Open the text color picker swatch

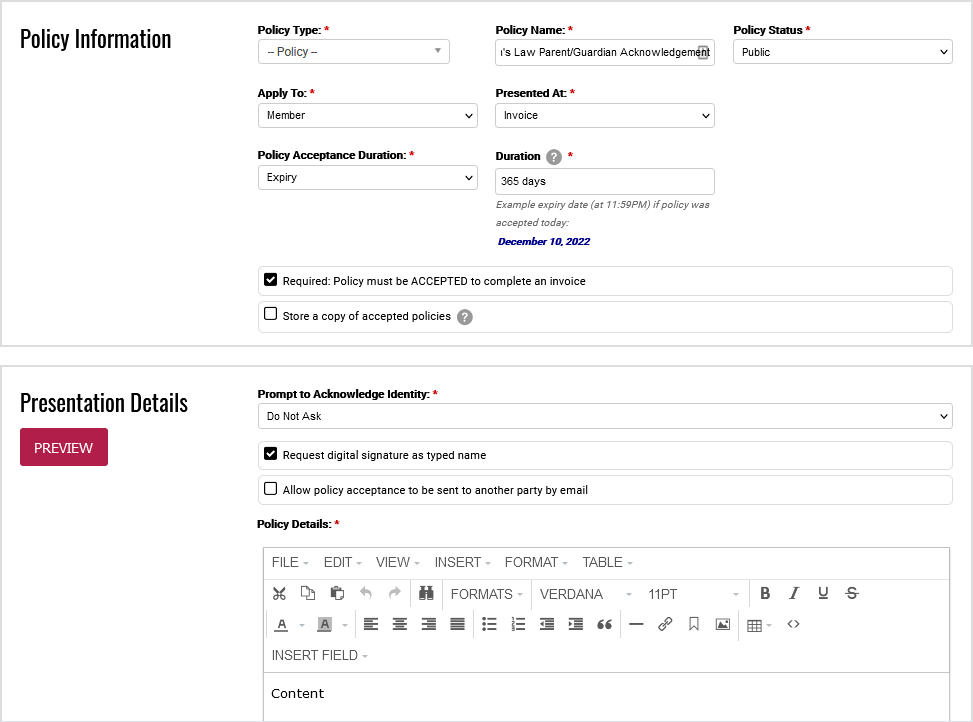tap(282, 625)
